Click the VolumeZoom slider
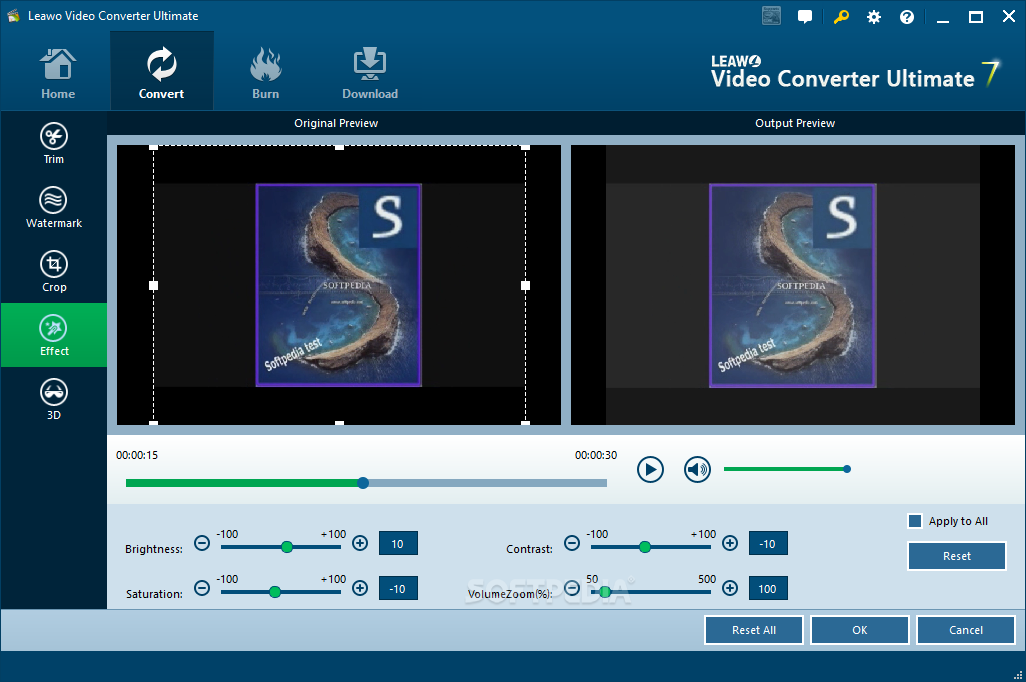 coord(650,592)
